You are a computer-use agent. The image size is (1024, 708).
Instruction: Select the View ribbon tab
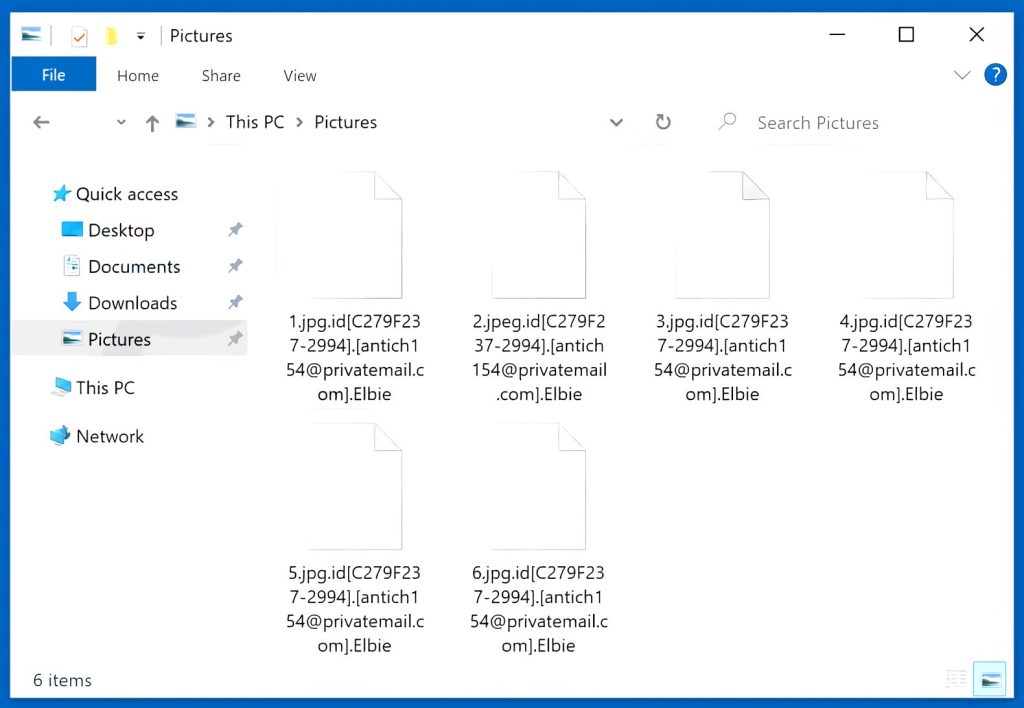click(299, 76)
